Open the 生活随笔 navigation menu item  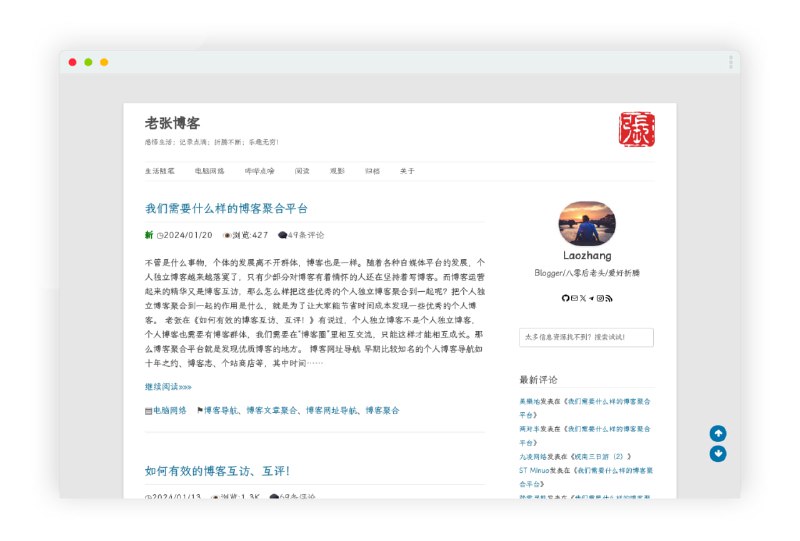coord(160,171)
